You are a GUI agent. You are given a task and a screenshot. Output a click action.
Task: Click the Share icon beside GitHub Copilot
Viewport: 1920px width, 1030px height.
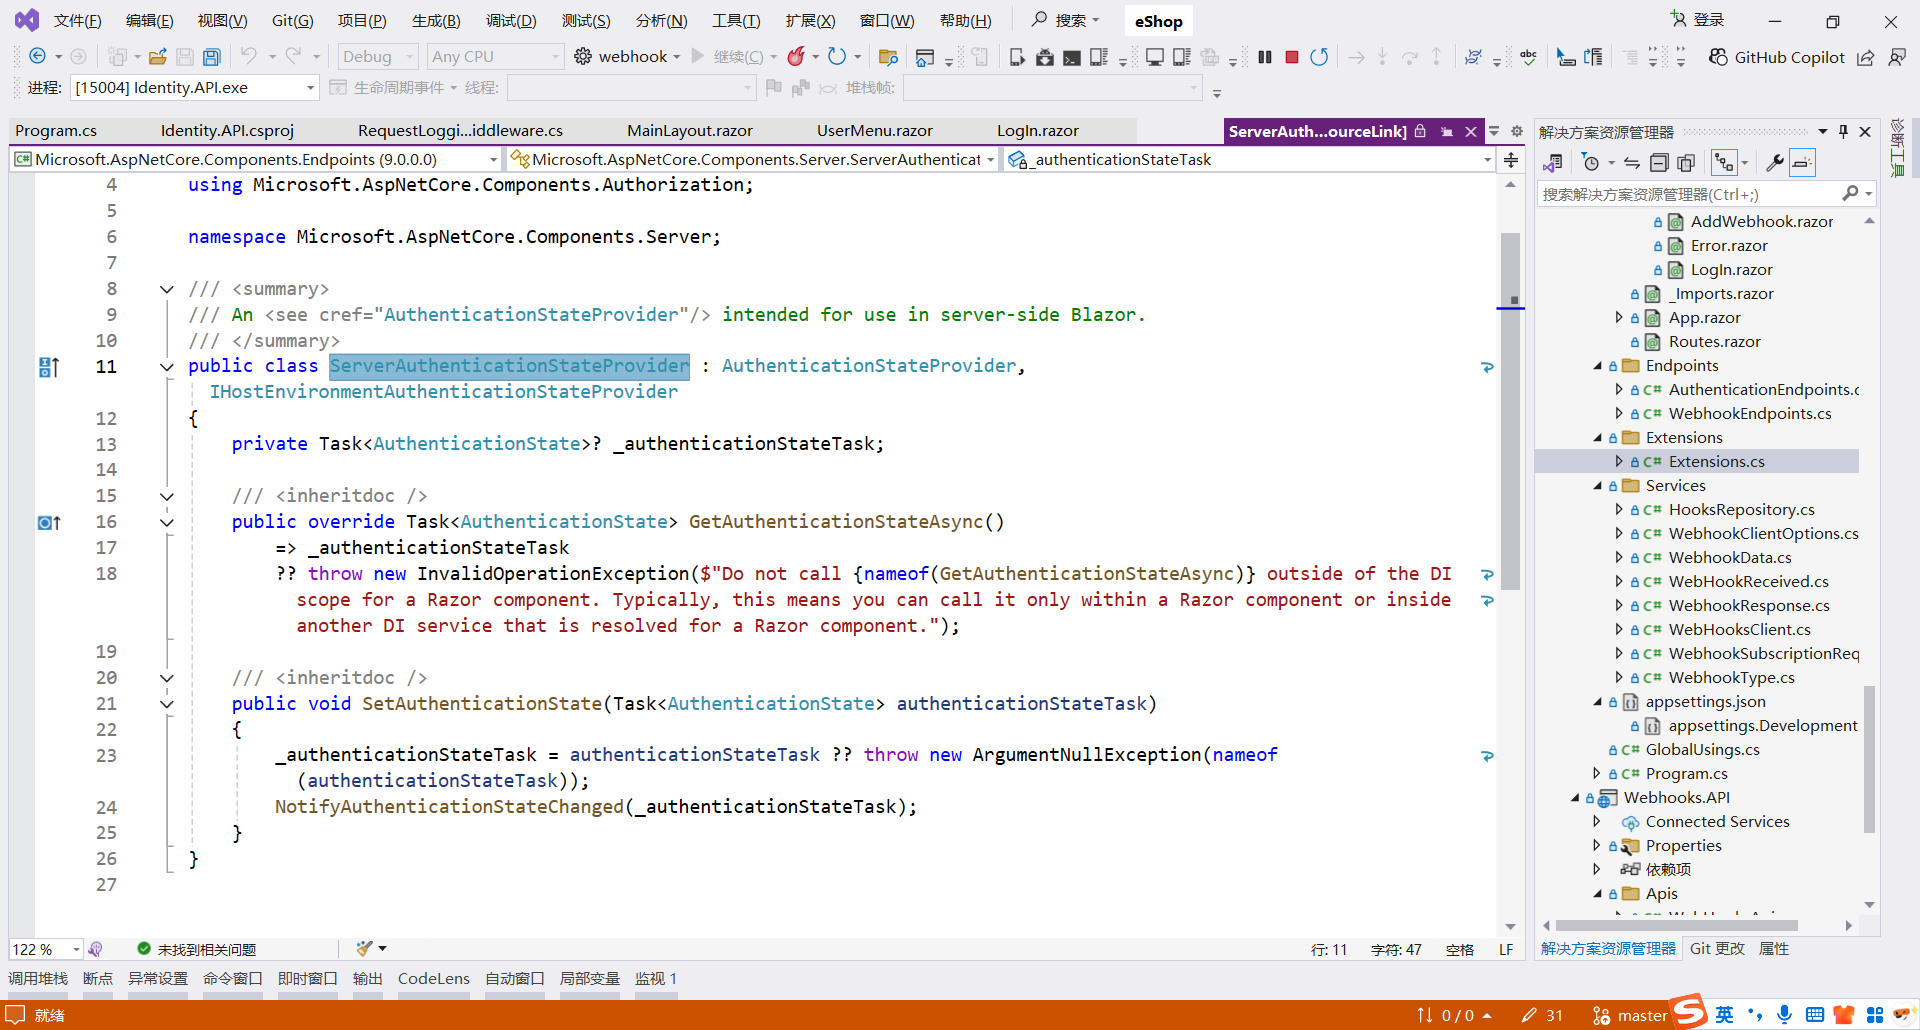pyautogui.click(x=1866, y=57)
